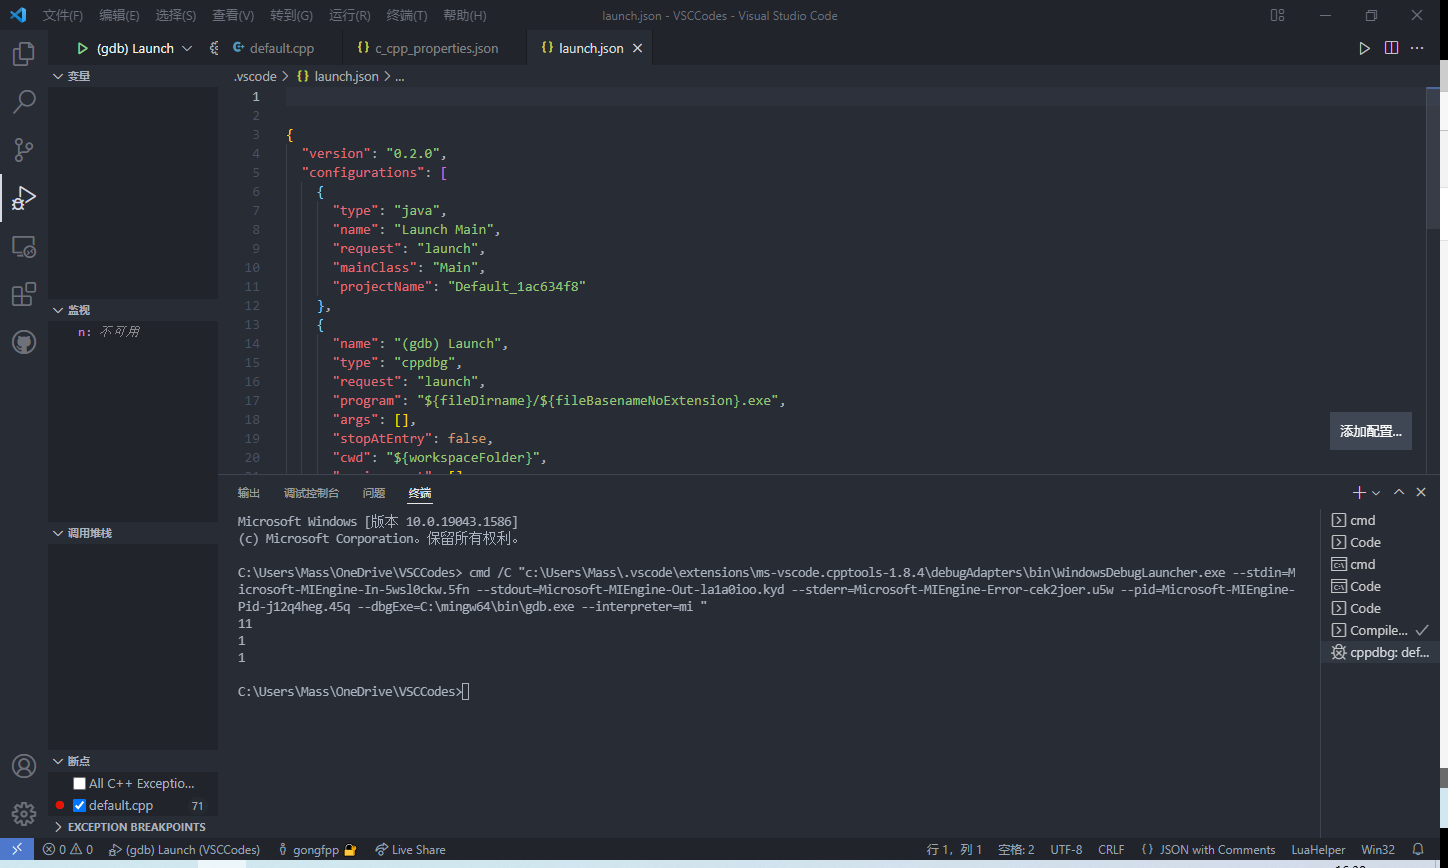Open the Accounts menu icon
1448x868 pixels.
tap(24, 766)
